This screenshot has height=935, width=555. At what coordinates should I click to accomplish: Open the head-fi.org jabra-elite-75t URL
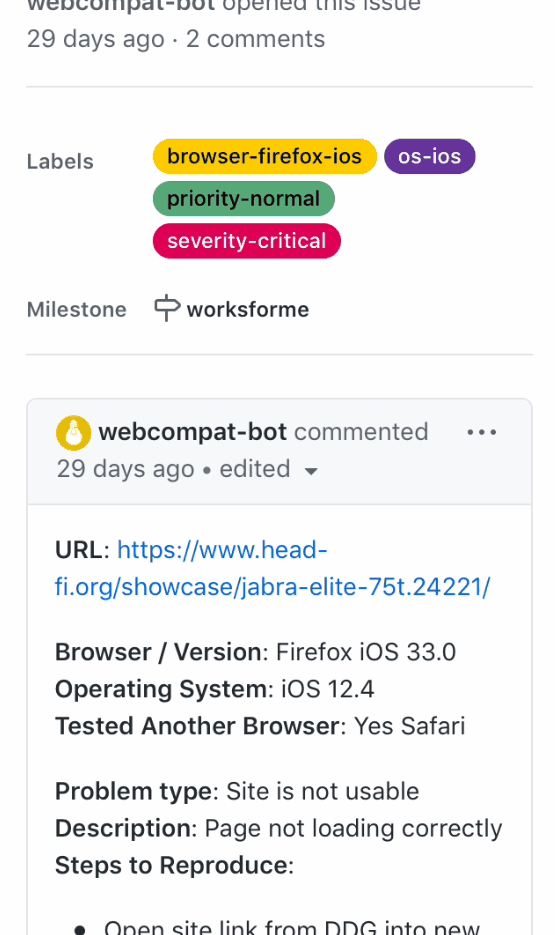click(x=272, y=568)
